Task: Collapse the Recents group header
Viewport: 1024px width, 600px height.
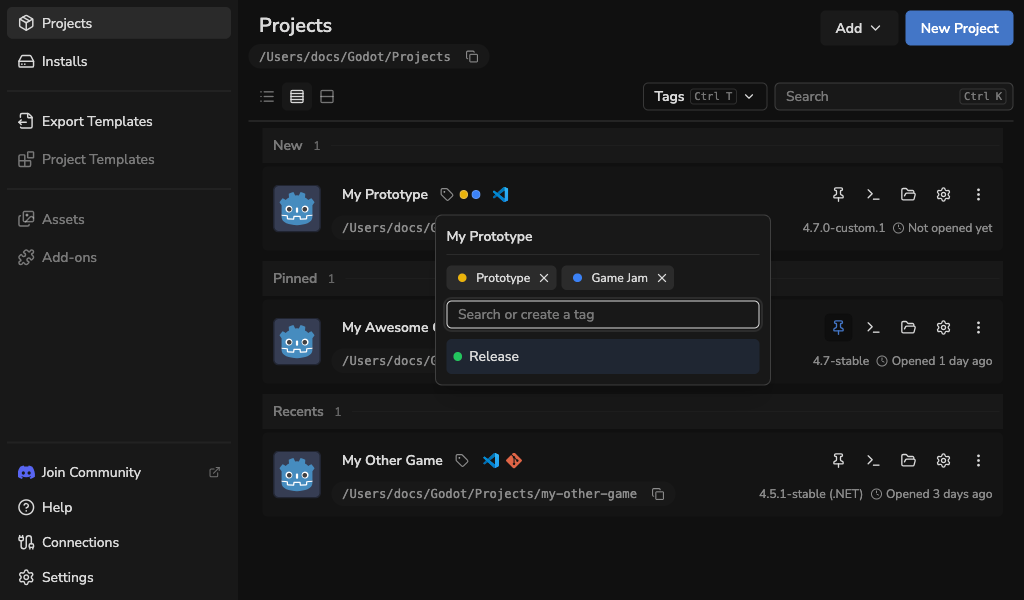Action: pos(632,411)
